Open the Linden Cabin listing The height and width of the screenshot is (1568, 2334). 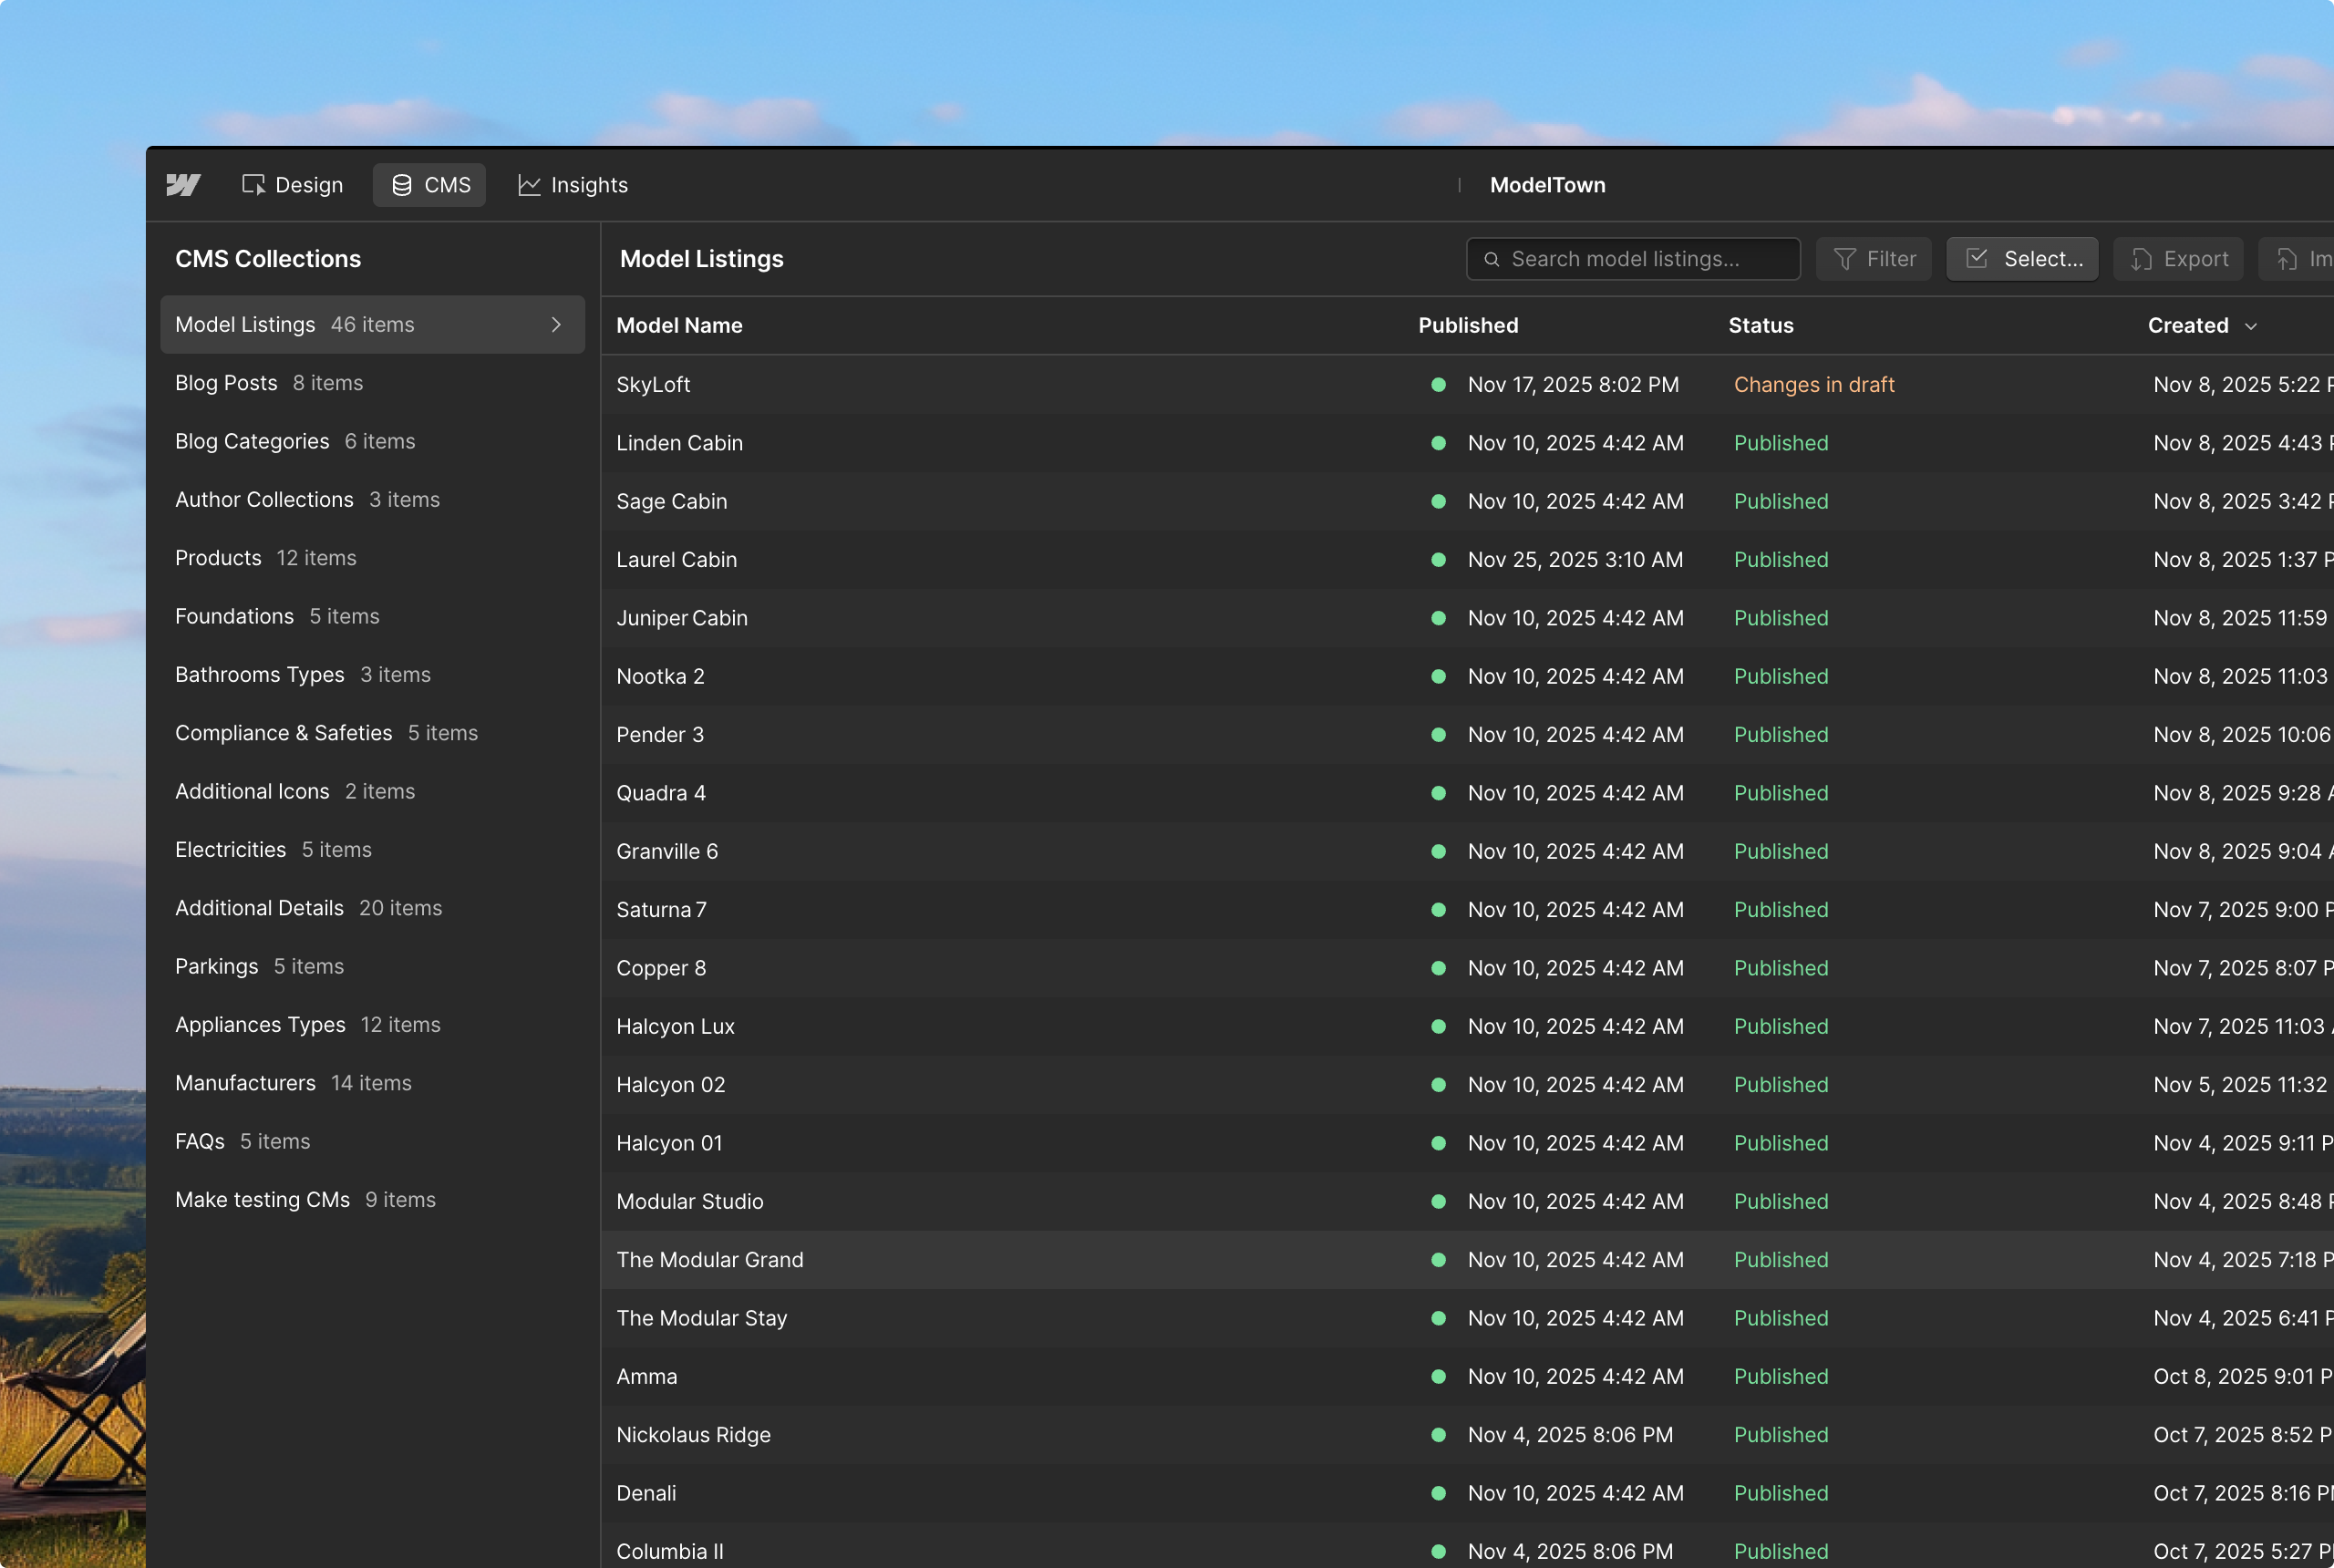click(679, 443)
